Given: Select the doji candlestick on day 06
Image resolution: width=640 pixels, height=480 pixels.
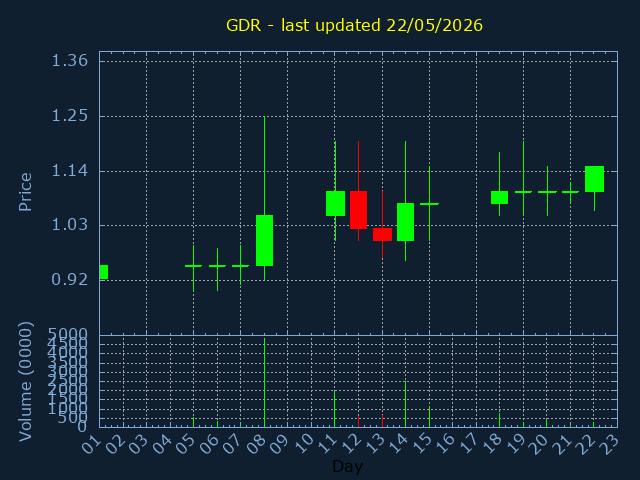Looking at the screenshot, I should [218, 266].
